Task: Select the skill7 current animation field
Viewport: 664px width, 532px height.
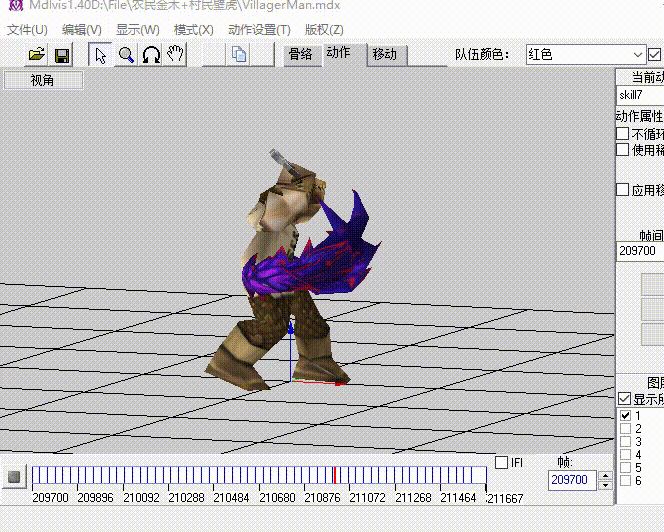Action: coord(640,95)
